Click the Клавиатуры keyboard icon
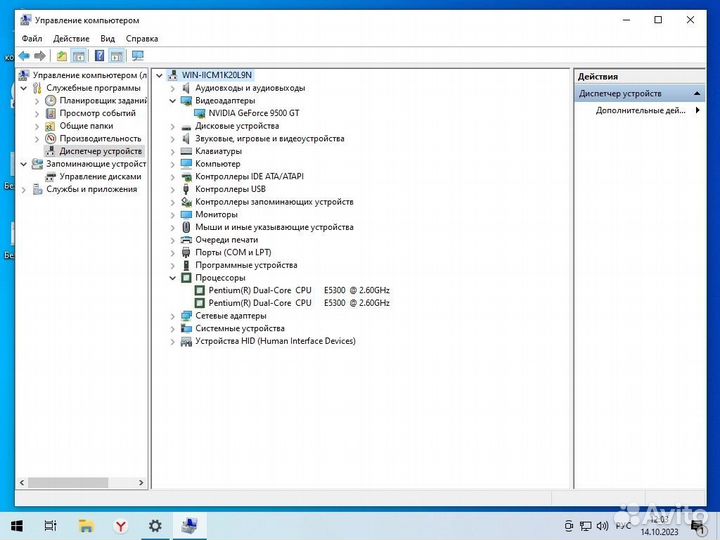 coord(186,151)
